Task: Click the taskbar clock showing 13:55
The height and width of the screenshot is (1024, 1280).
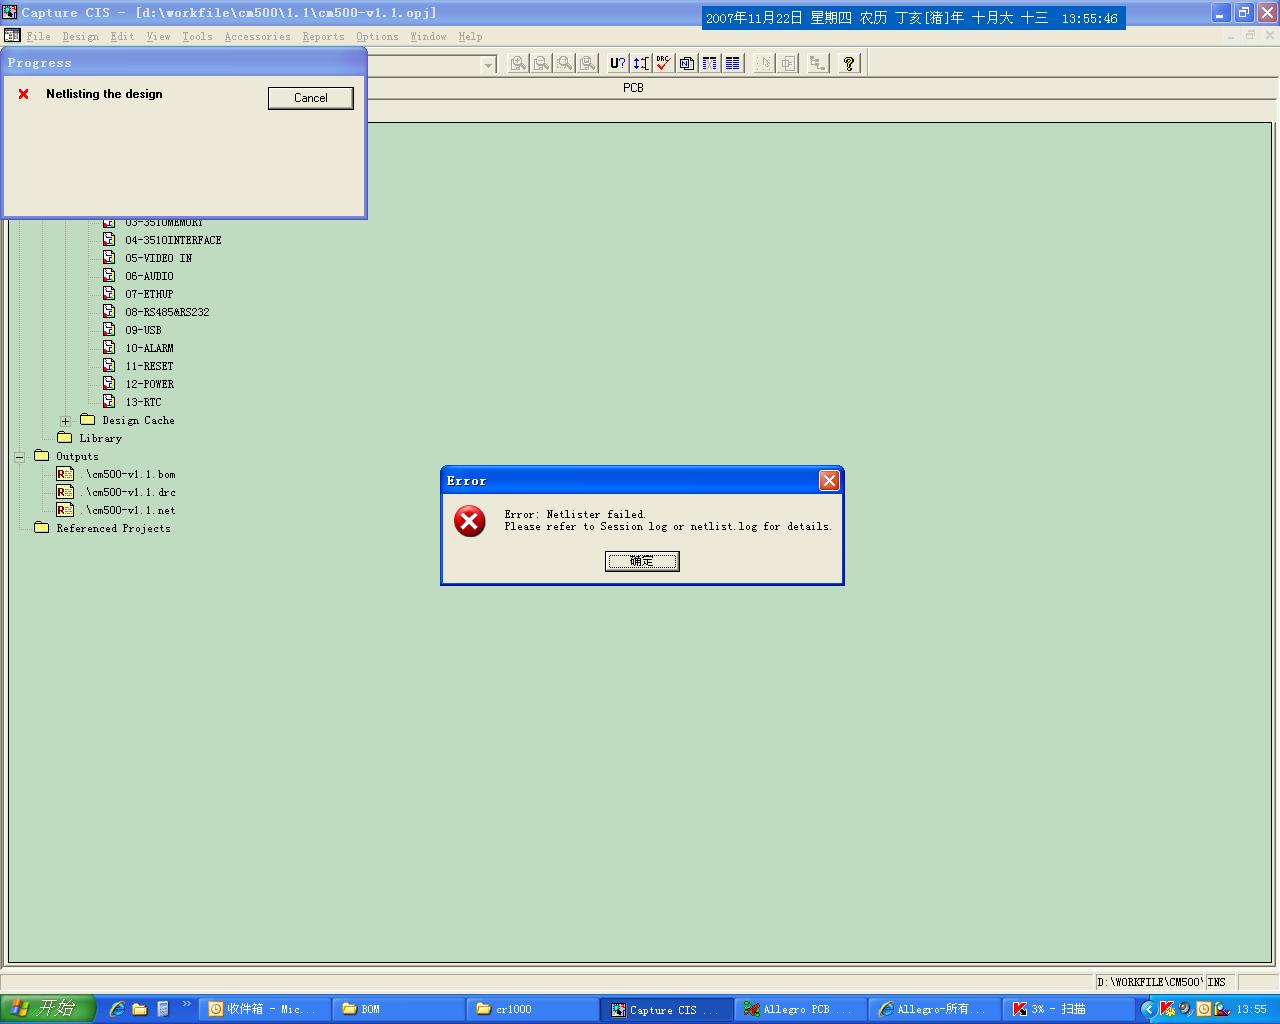Action: tap(1251, 1009)
